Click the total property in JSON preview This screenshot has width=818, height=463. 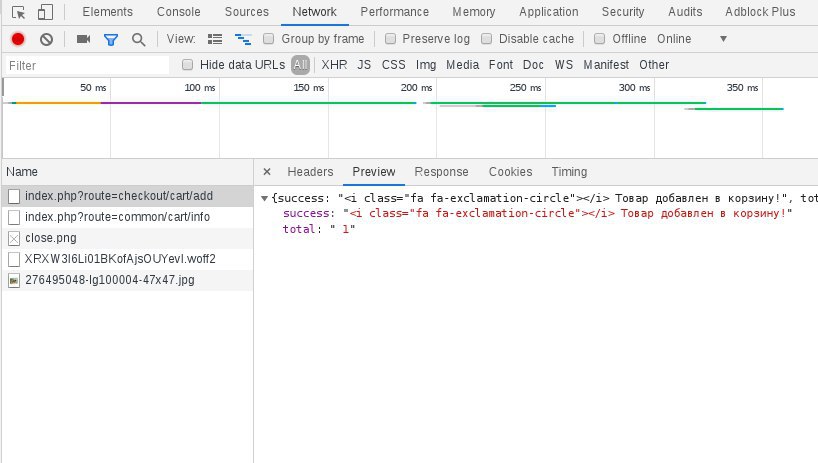(x=298, y=229)
